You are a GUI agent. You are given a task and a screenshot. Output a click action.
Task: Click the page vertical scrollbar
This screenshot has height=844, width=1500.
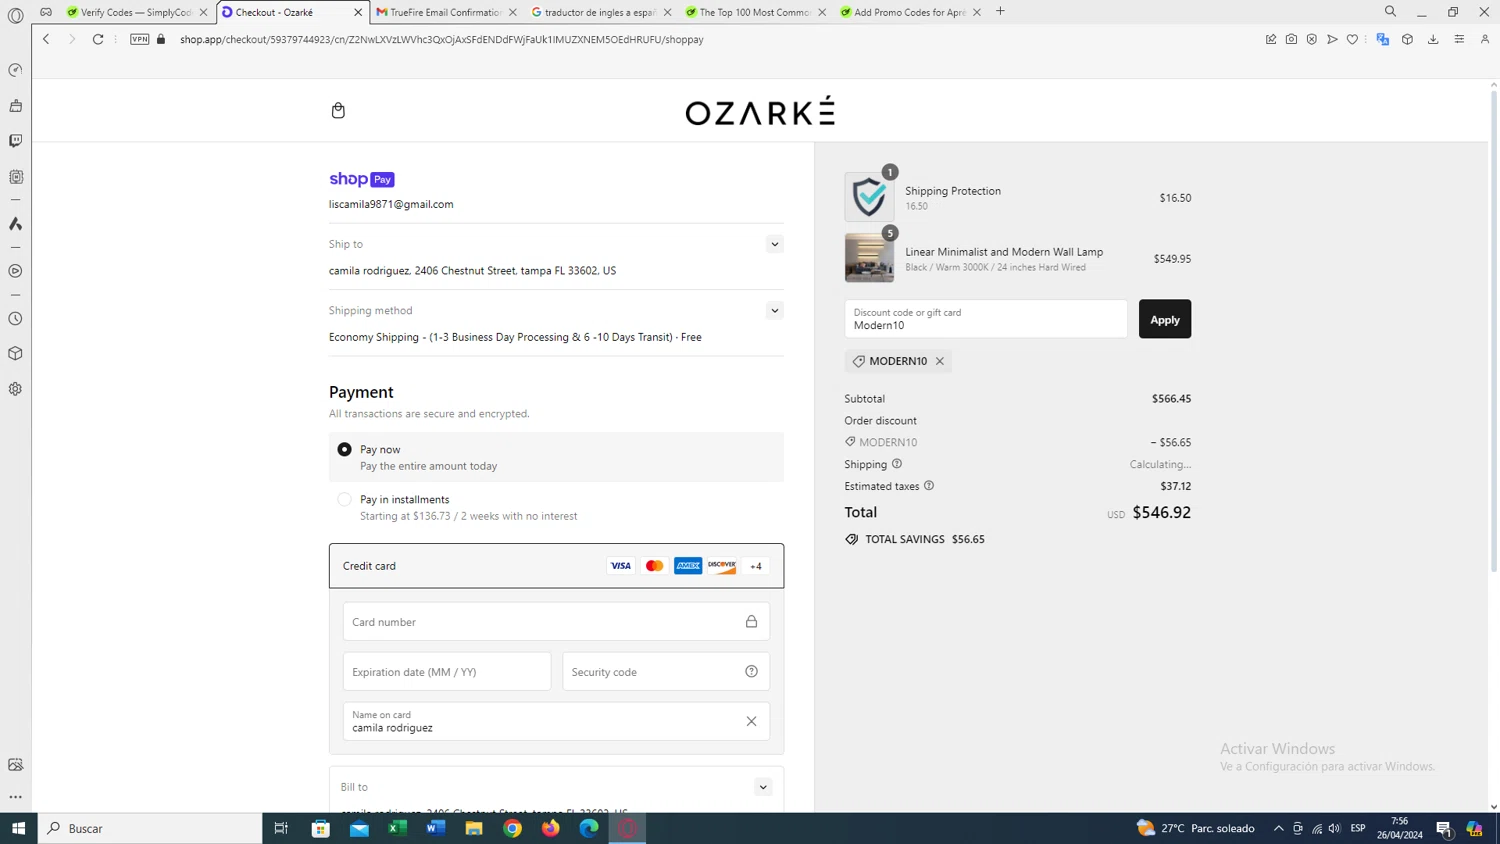1493,330
